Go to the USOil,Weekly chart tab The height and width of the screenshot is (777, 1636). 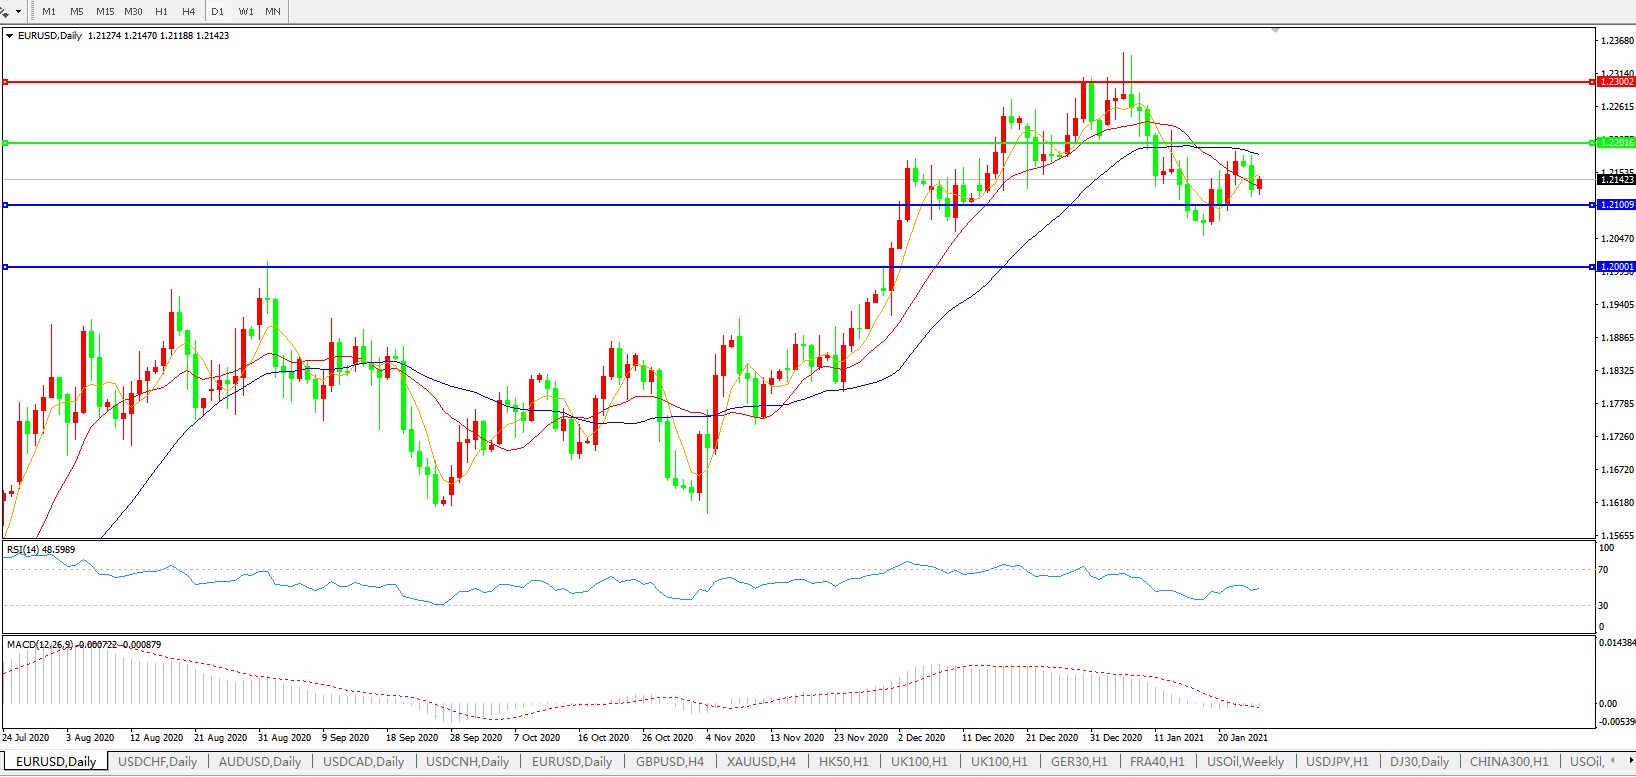pos(1245,762)
